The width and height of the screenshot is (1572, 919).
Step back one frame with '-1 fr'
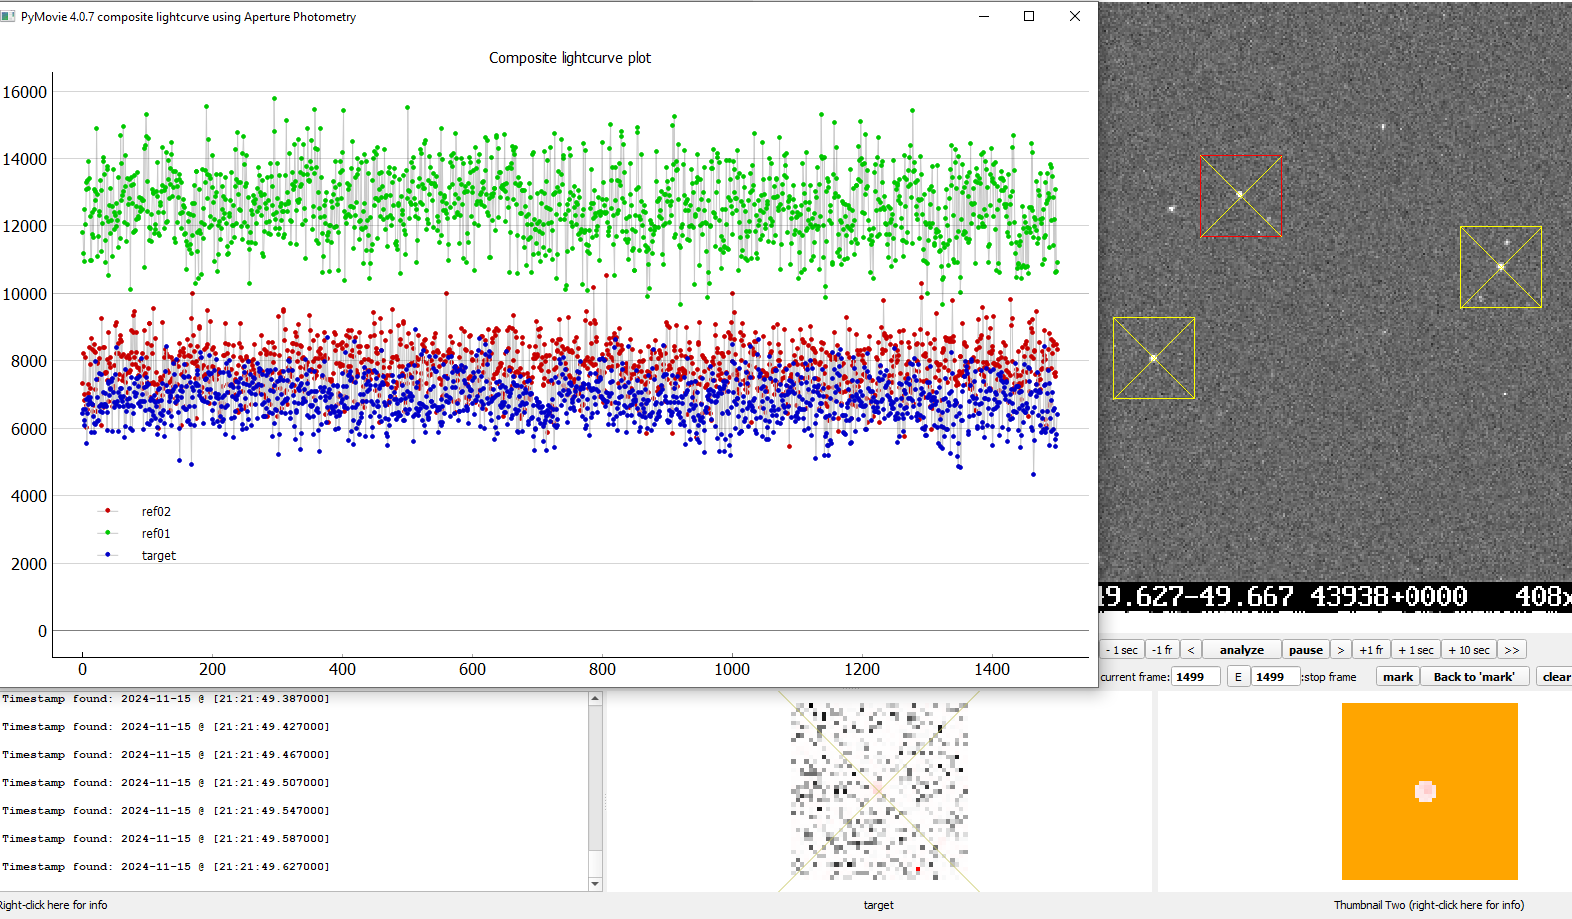coord(1162,650)
